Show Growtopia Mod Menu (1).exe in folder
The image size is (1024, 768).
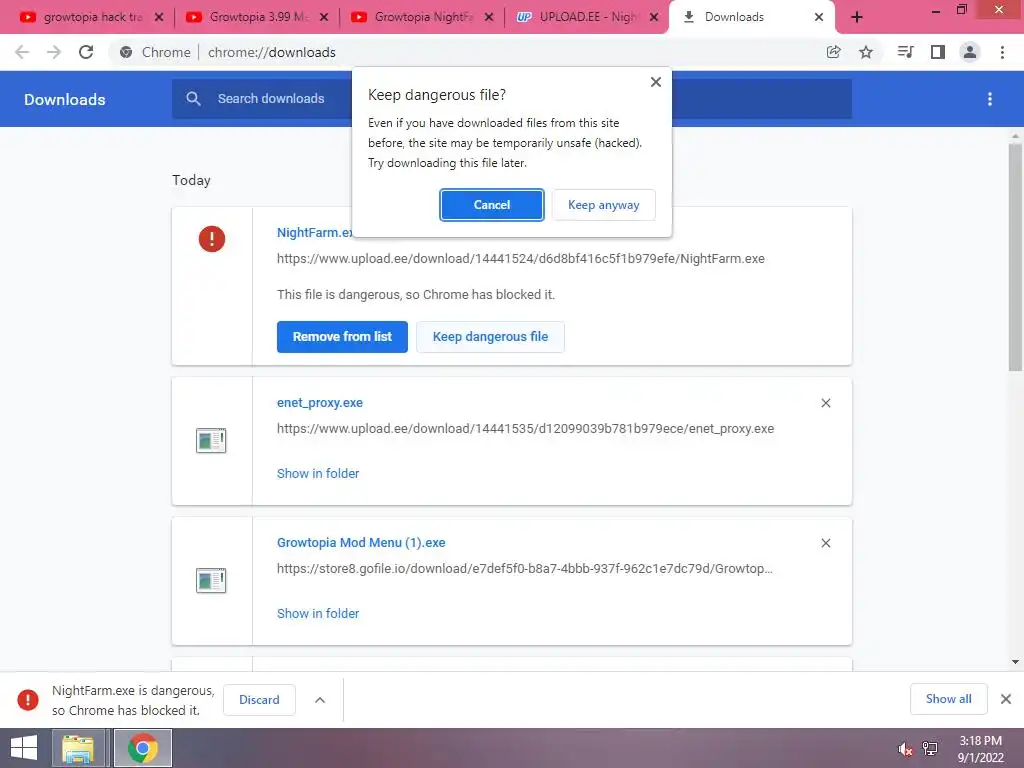tap(318, 613)
